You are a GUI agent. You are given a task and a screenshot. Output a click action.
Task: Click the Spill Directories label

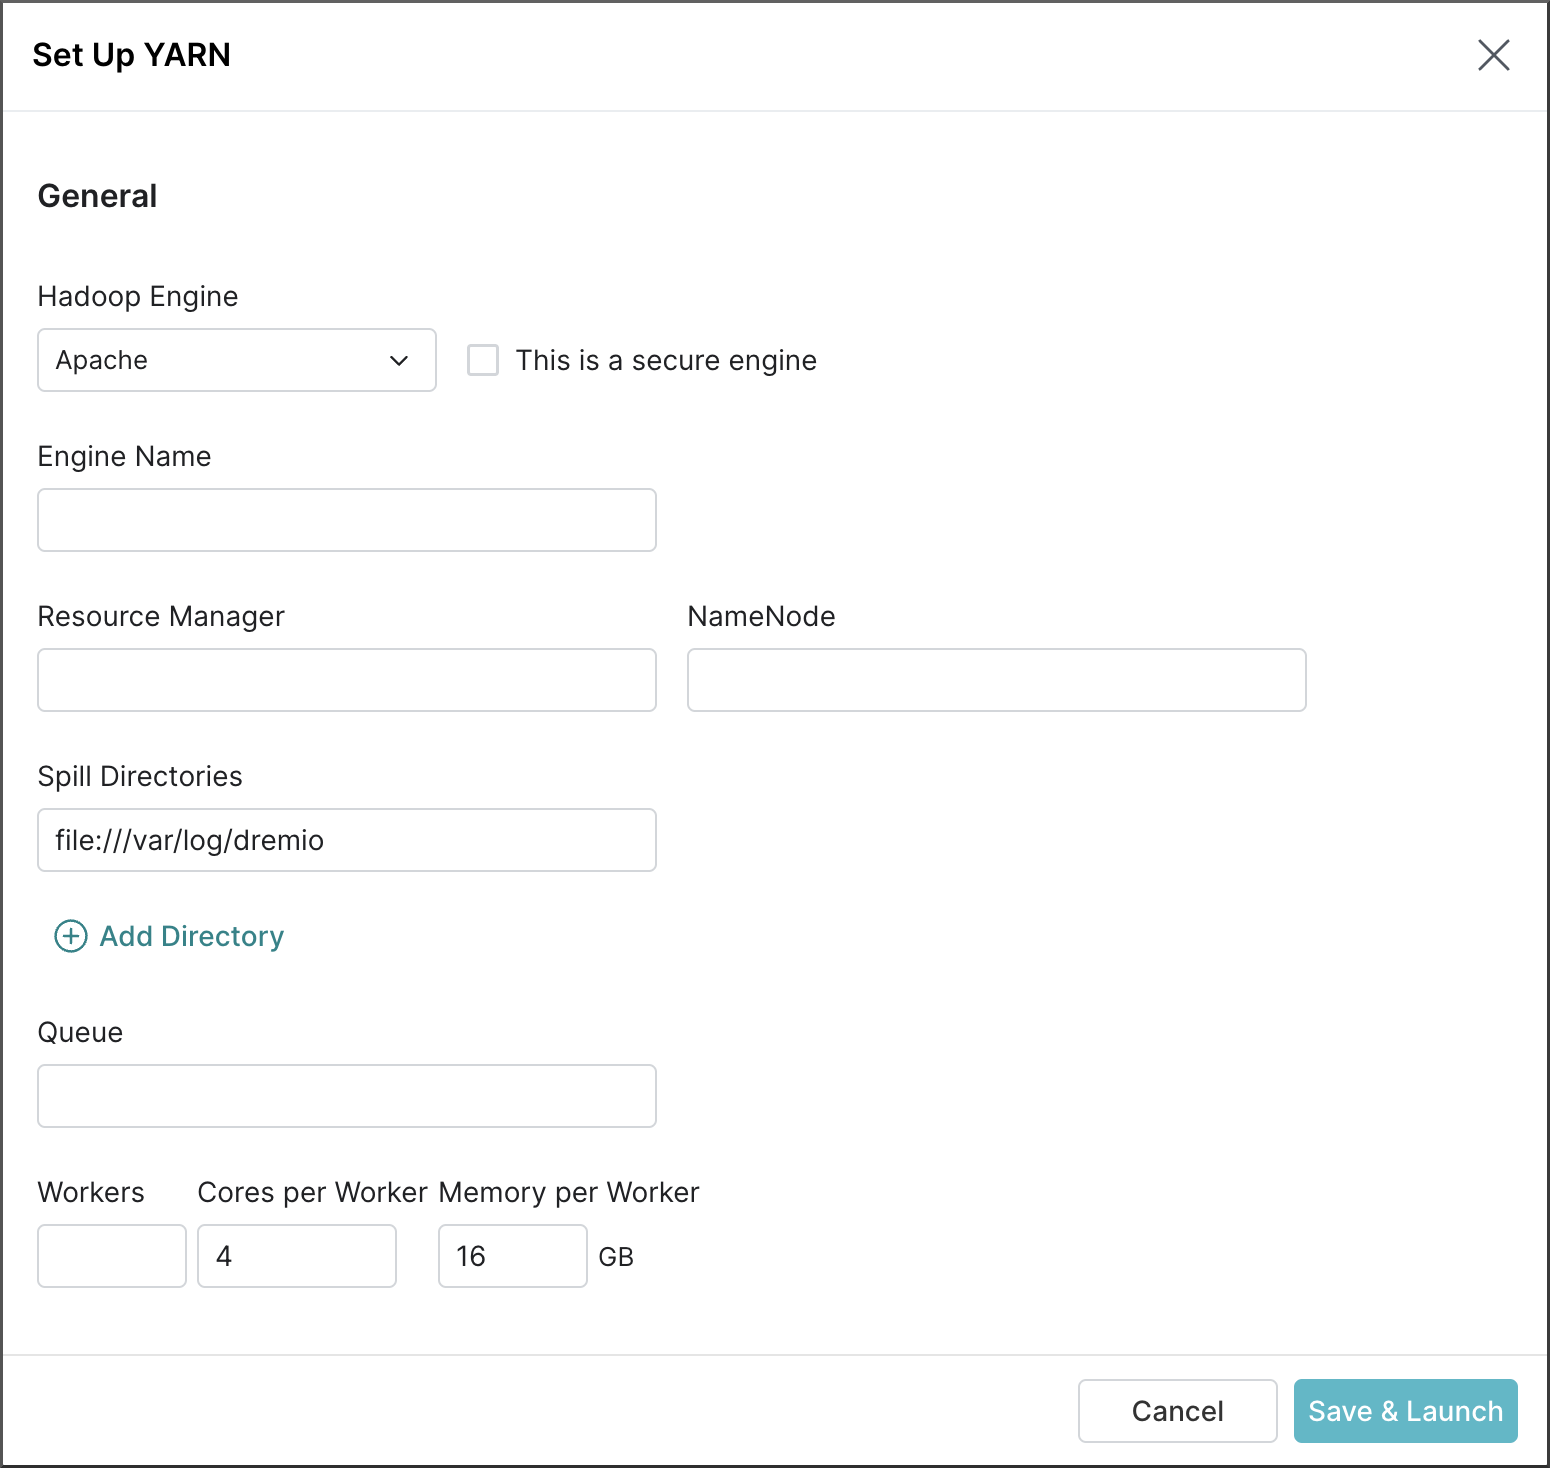pos(140,776)
